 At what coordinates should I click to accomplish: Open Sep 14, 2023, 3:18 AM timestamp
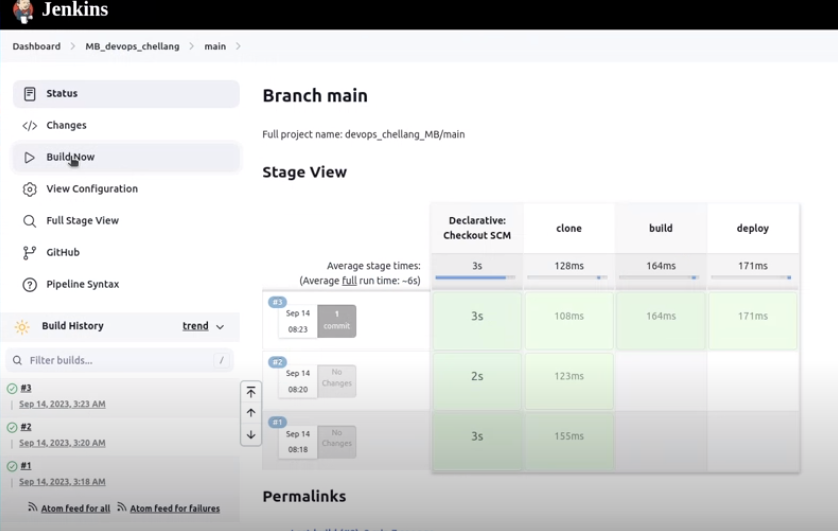(x=62, y=482)
